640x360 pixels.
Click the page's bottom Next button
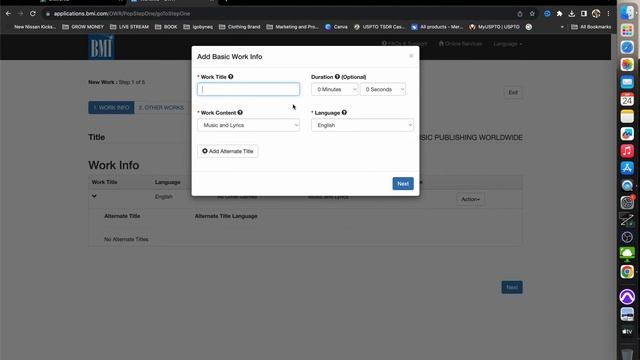tap(512, 287)
